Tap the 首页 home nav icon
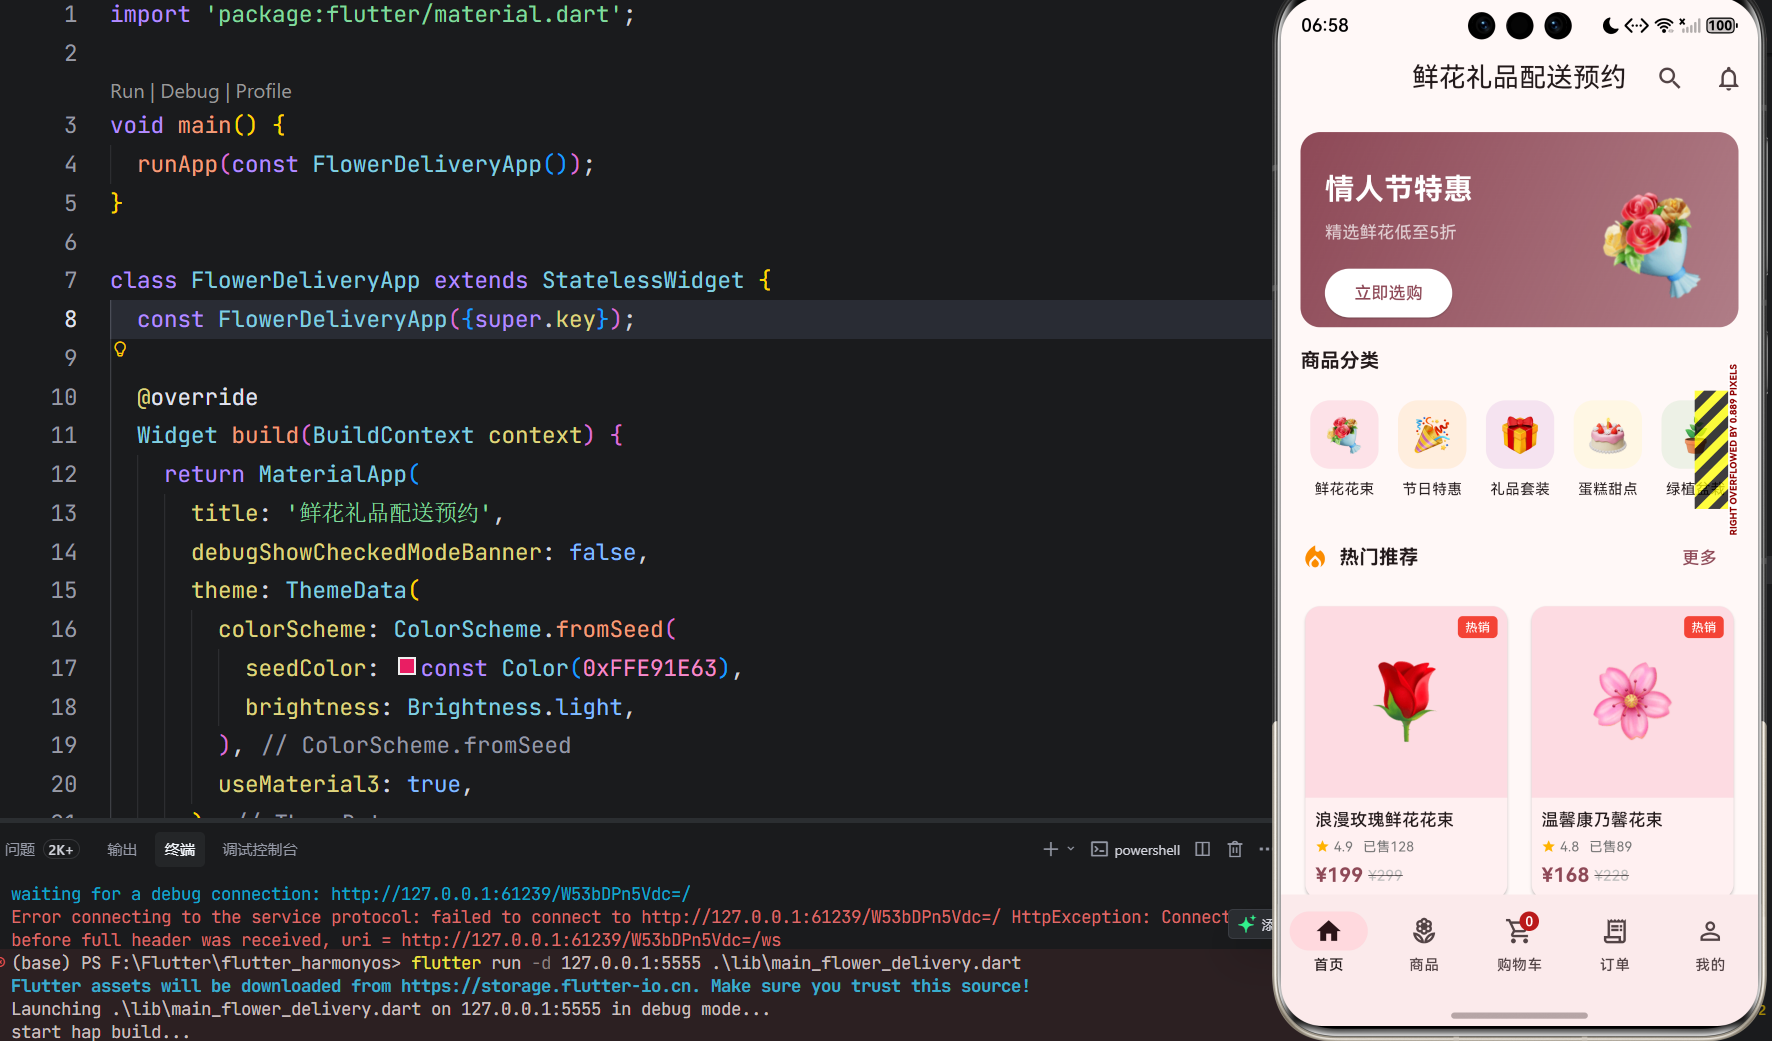 click(x=1328, y=930)
